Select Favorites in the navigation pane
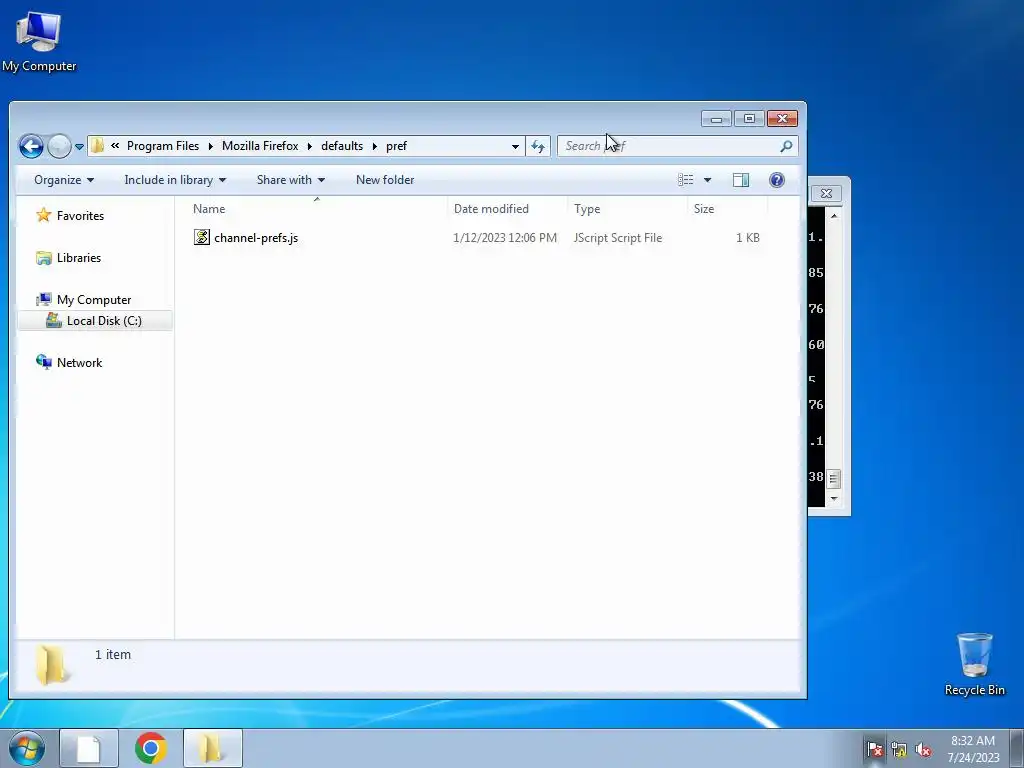This screenshot has height=768, width=1024. [80, 216]
